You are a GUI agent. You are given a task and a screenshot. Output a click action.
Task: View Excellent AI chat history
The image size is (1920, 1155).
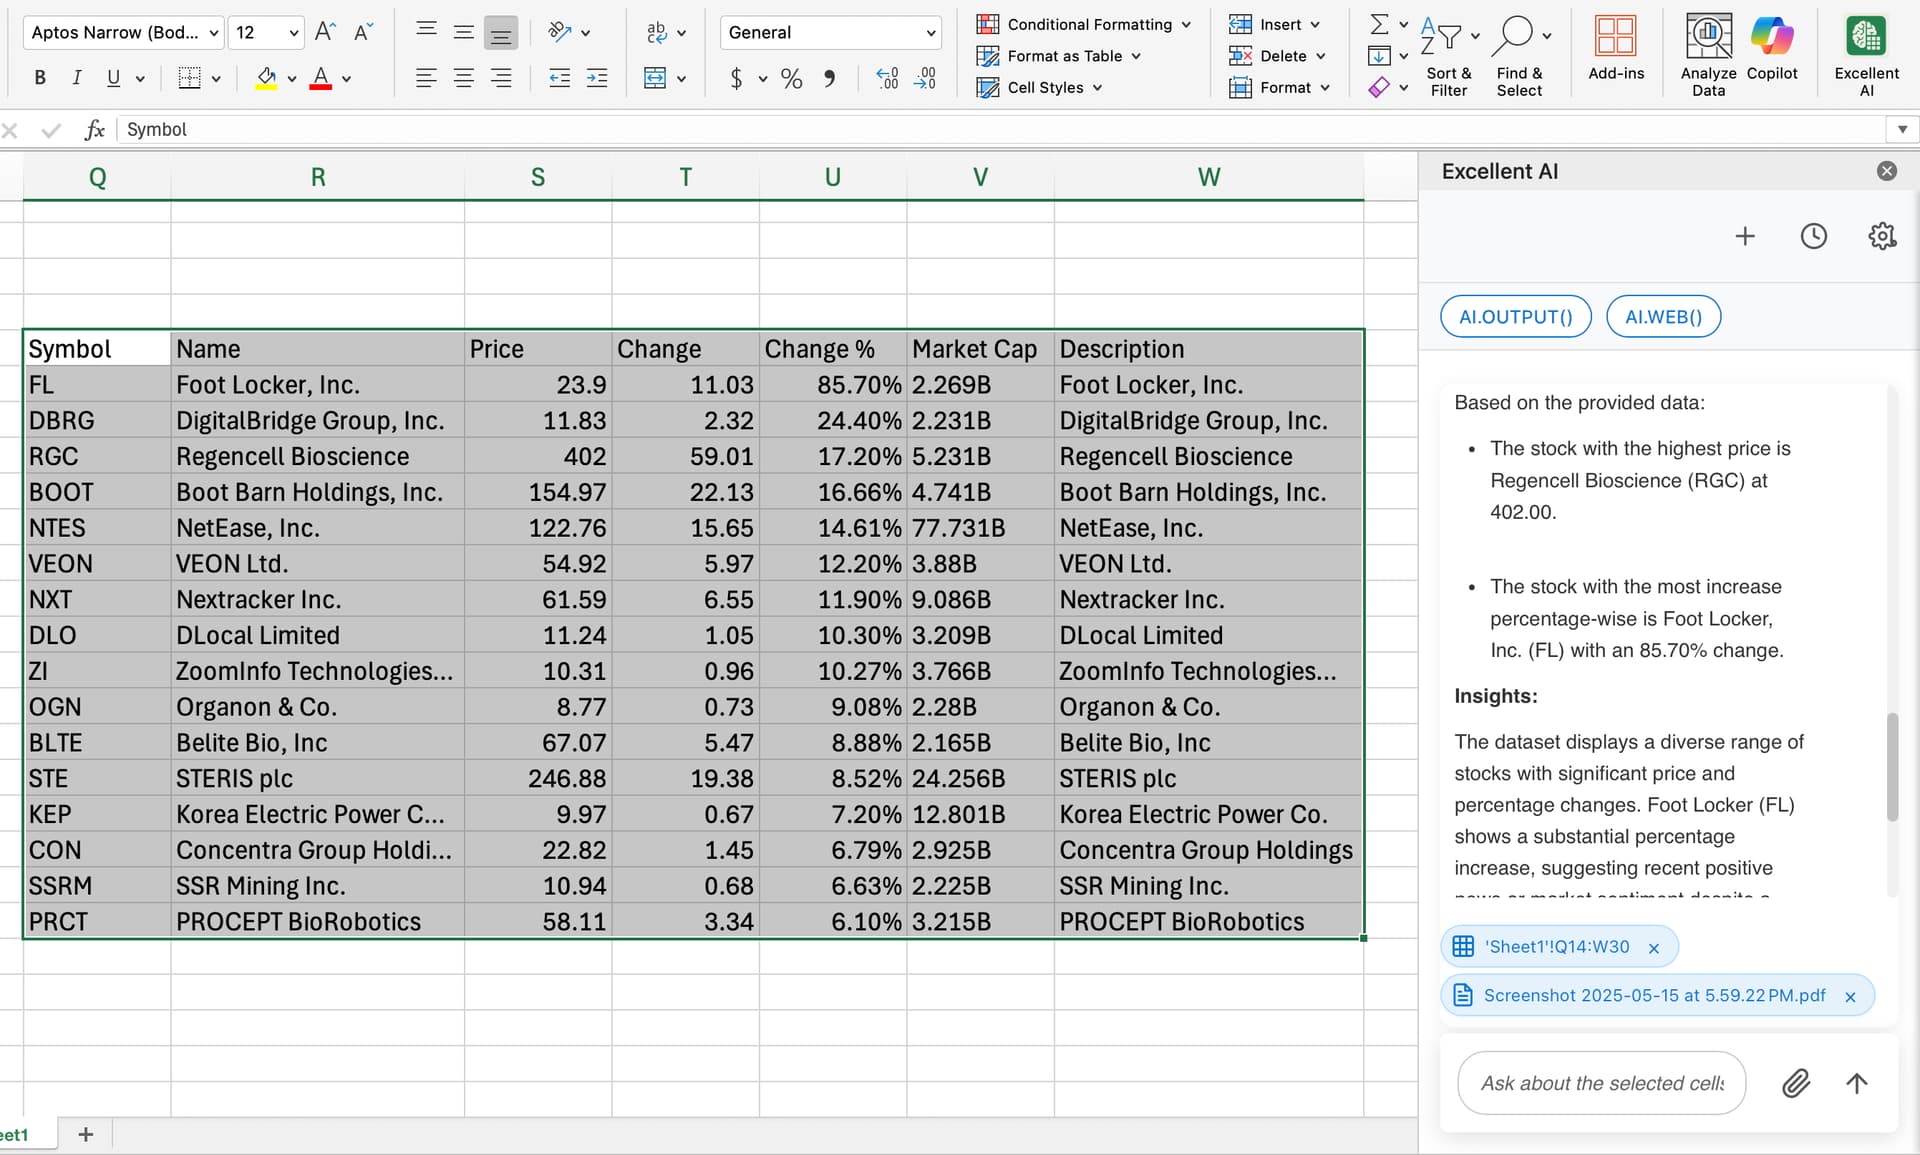click(1814, 236)
